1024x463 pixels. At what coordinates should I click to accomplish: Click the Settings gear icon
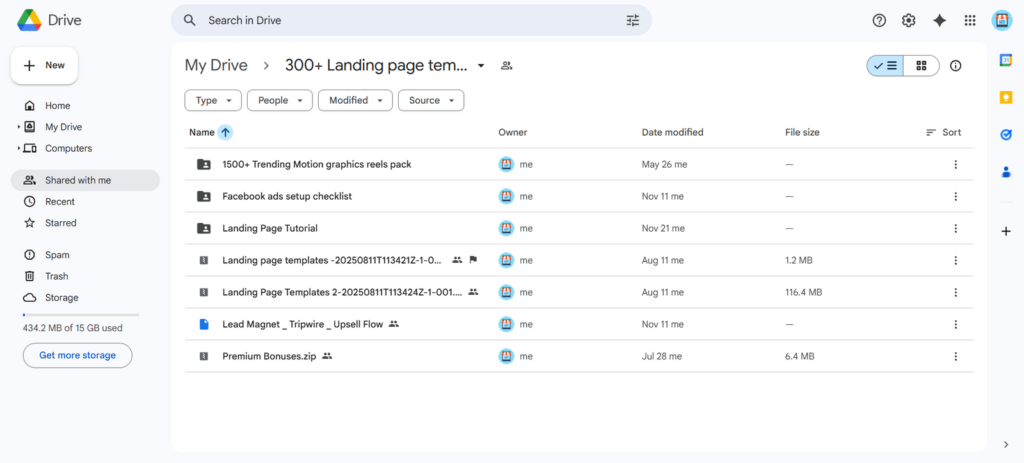tap(908, 20)
